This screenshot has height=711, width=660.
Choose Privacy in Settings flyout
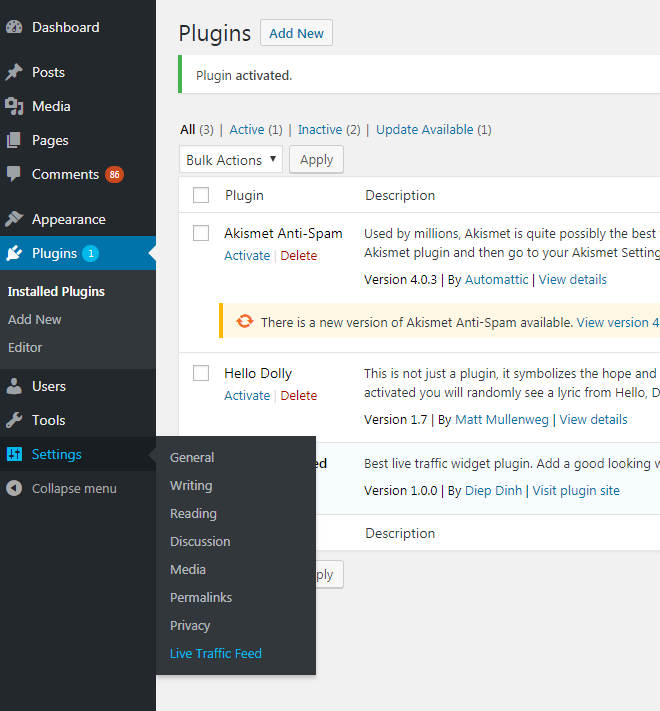tap(190, 626)
